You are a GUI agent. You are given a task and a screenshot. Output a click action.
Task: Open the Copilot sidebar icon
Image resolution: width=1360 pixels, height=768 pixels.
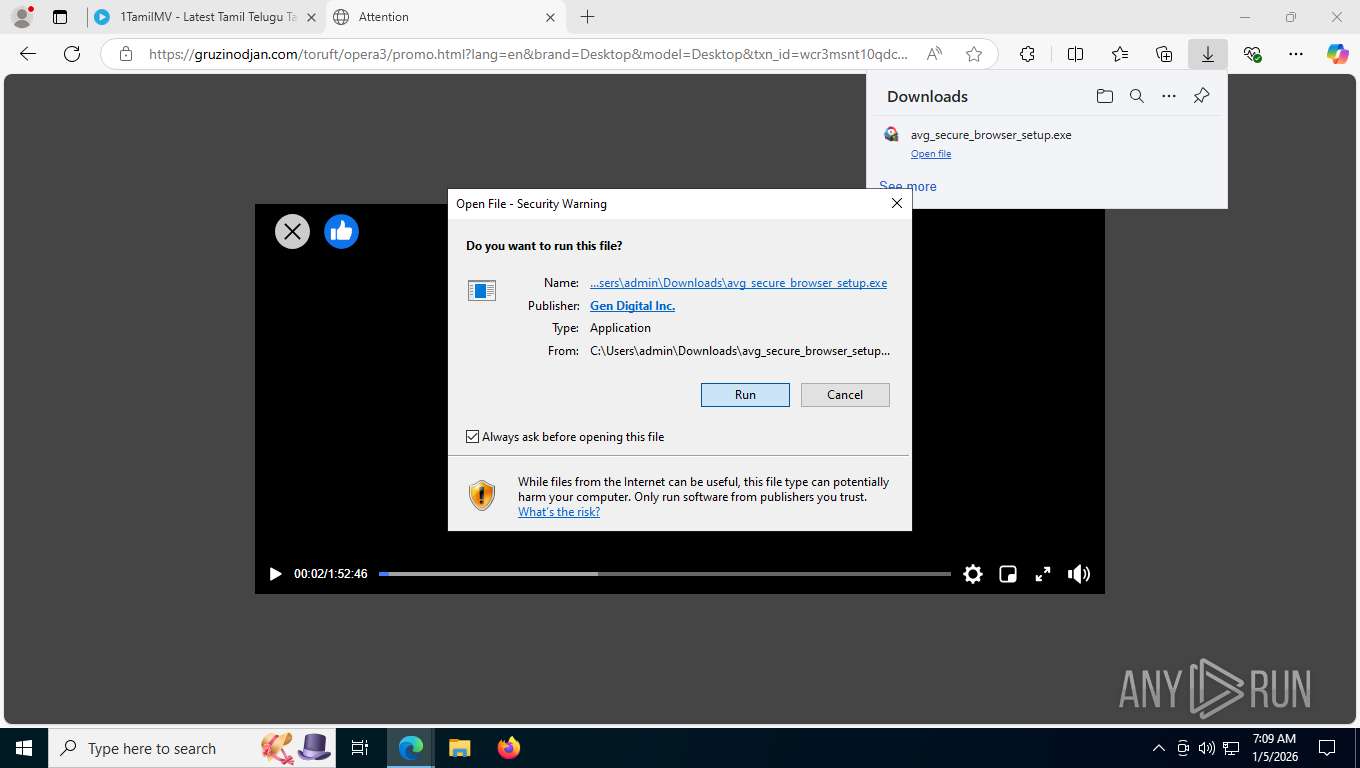[1338, 54]
